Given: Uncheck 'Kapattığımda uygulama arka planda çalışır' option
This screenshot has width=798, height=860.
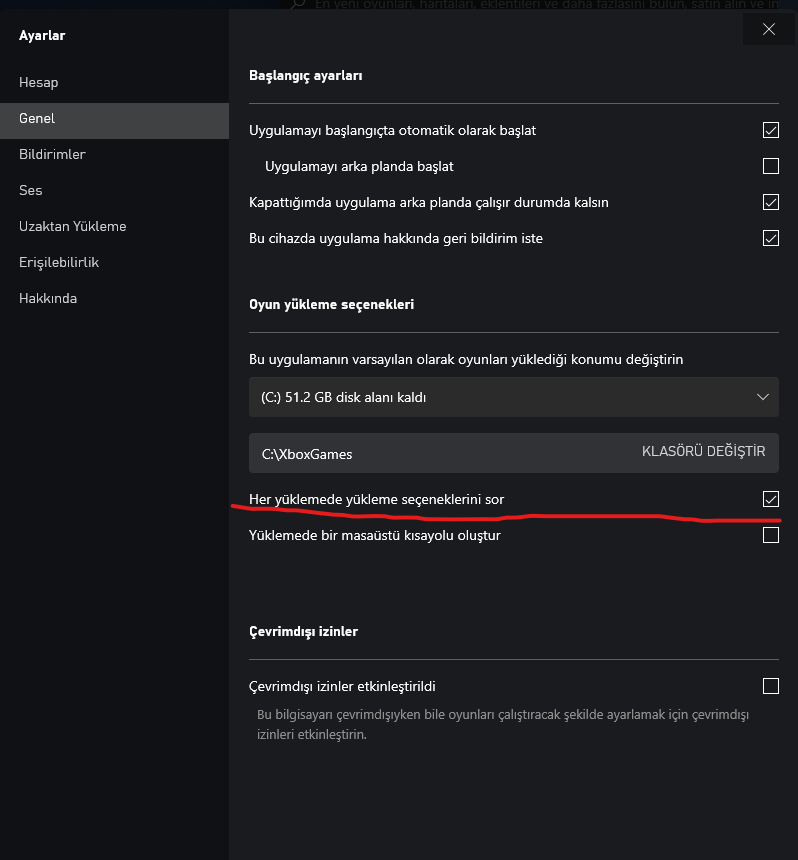Looking at the screenshot, I should click(770, 202).
